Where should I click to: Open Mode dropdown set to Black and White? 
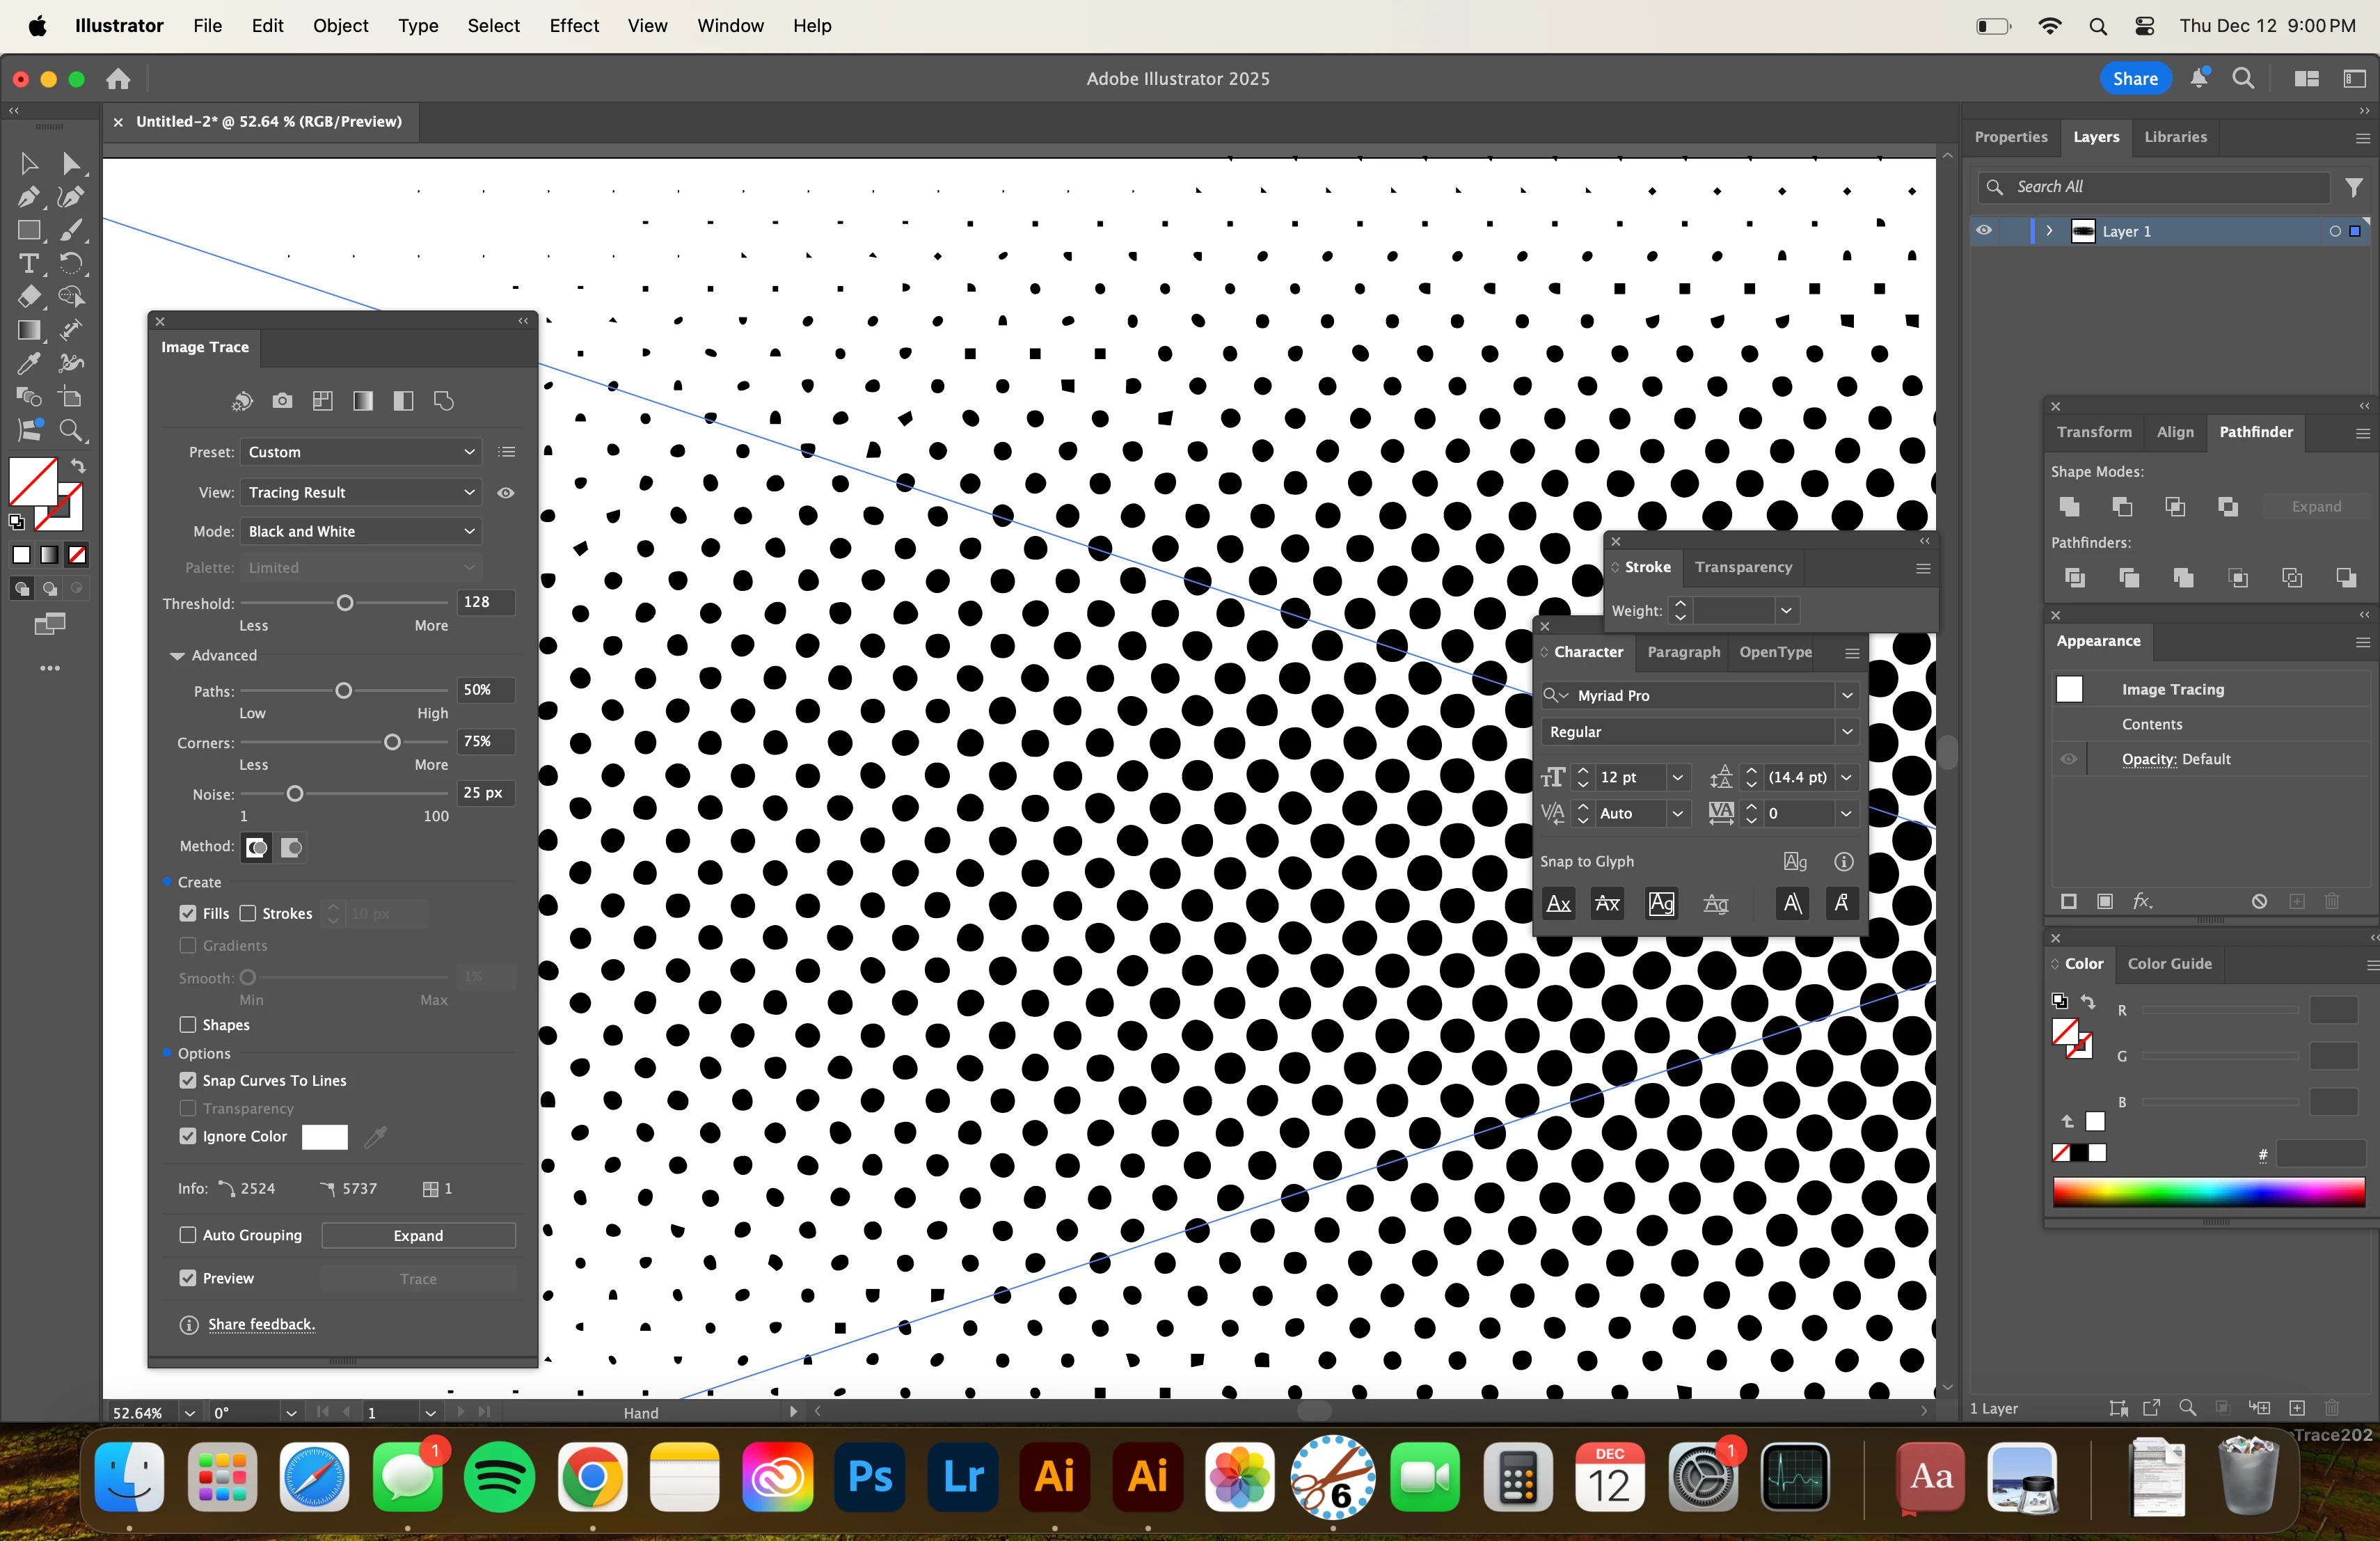pyautogui.click(x=360, y=531)
